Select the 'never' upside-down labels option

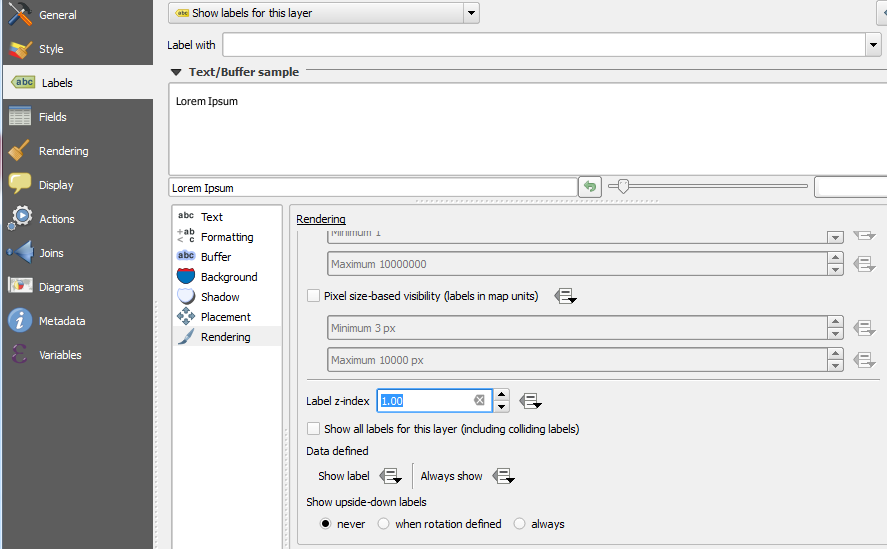(325, 524)
